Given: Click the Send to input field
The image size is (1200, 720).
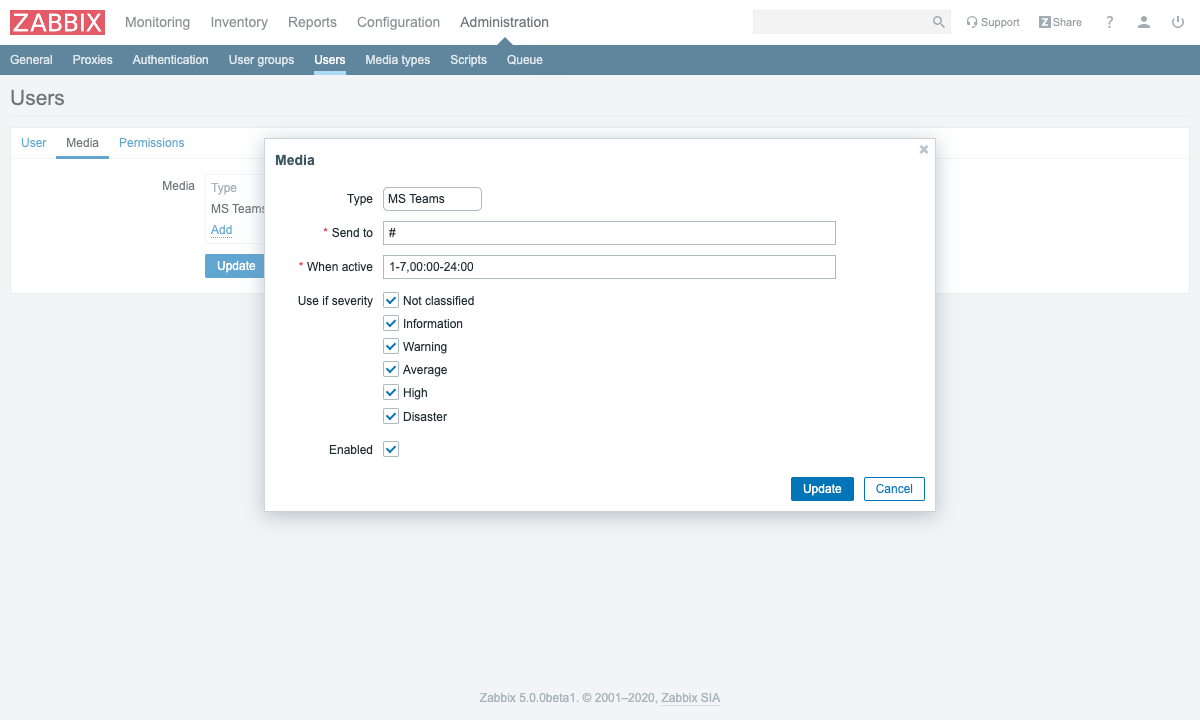Looking at the screenshot, I should [609, 233].
